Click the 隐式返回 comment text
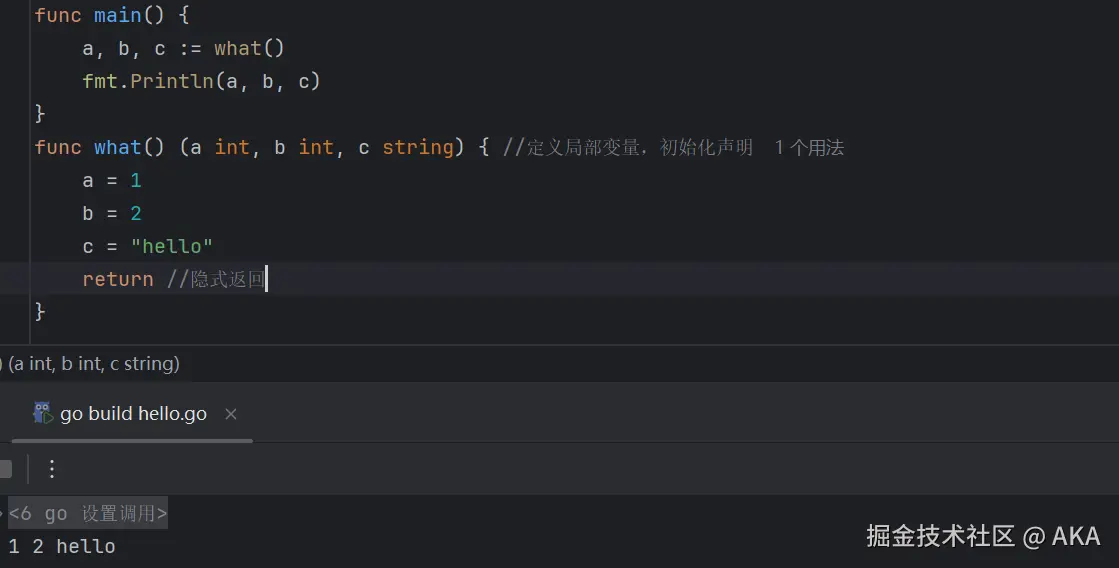The width and height of the screenshot is (1119, 568). pyautogui.click(x=227, y=280)
